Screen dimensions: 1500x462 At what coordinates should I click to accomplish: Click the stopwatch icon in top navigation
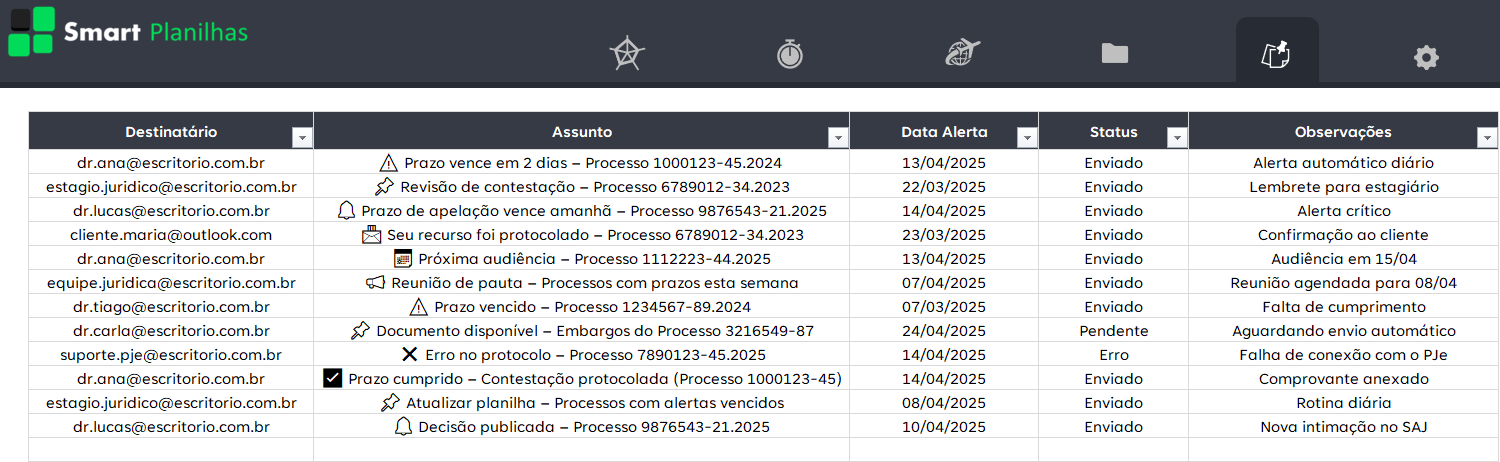pos(790,53)
